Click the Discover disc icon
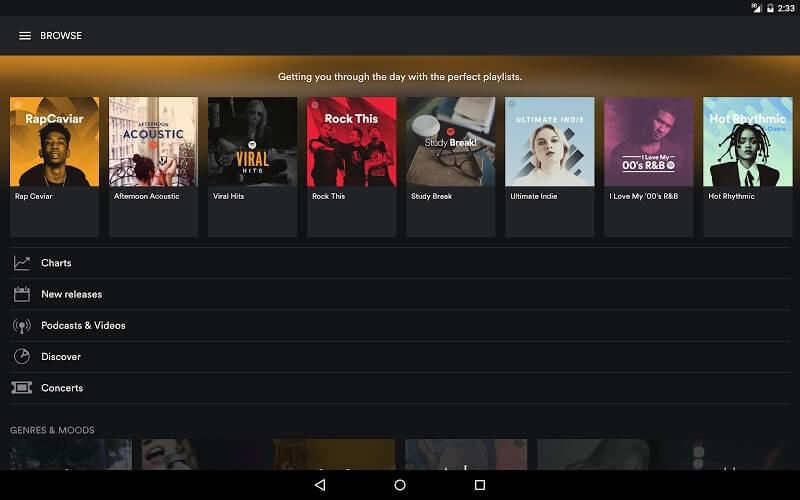This screenshot has width=800, height=500. pos(21,357)
